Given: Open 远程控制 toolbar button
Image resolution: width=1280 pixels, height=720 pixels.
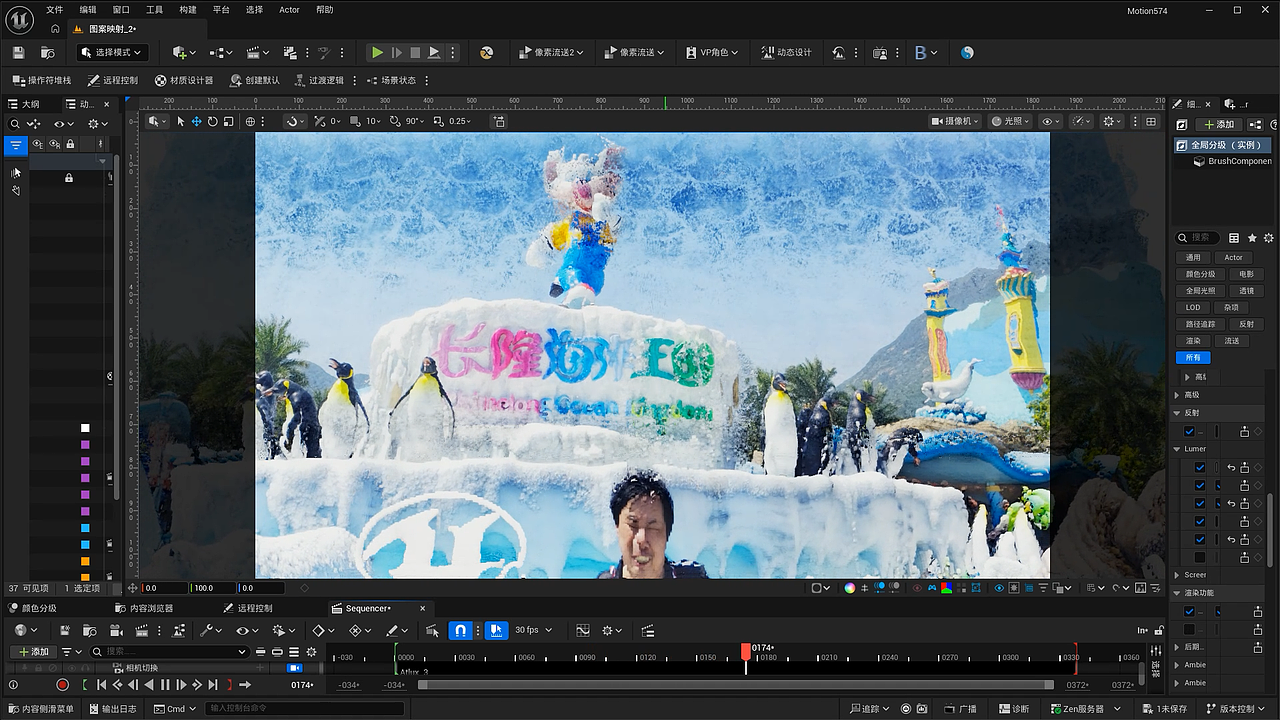Looking at the screenshot, I should click(113, 80).
